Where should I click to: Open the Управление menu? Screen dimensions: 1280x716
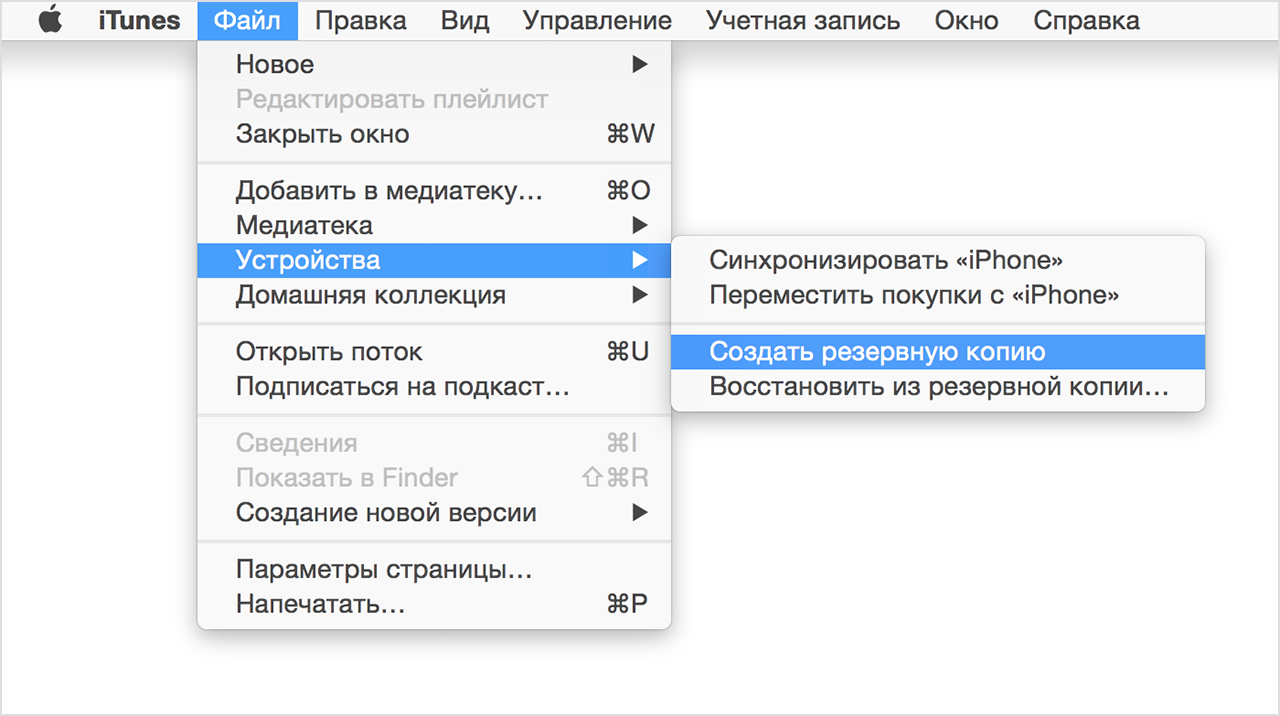click(597, 20)
